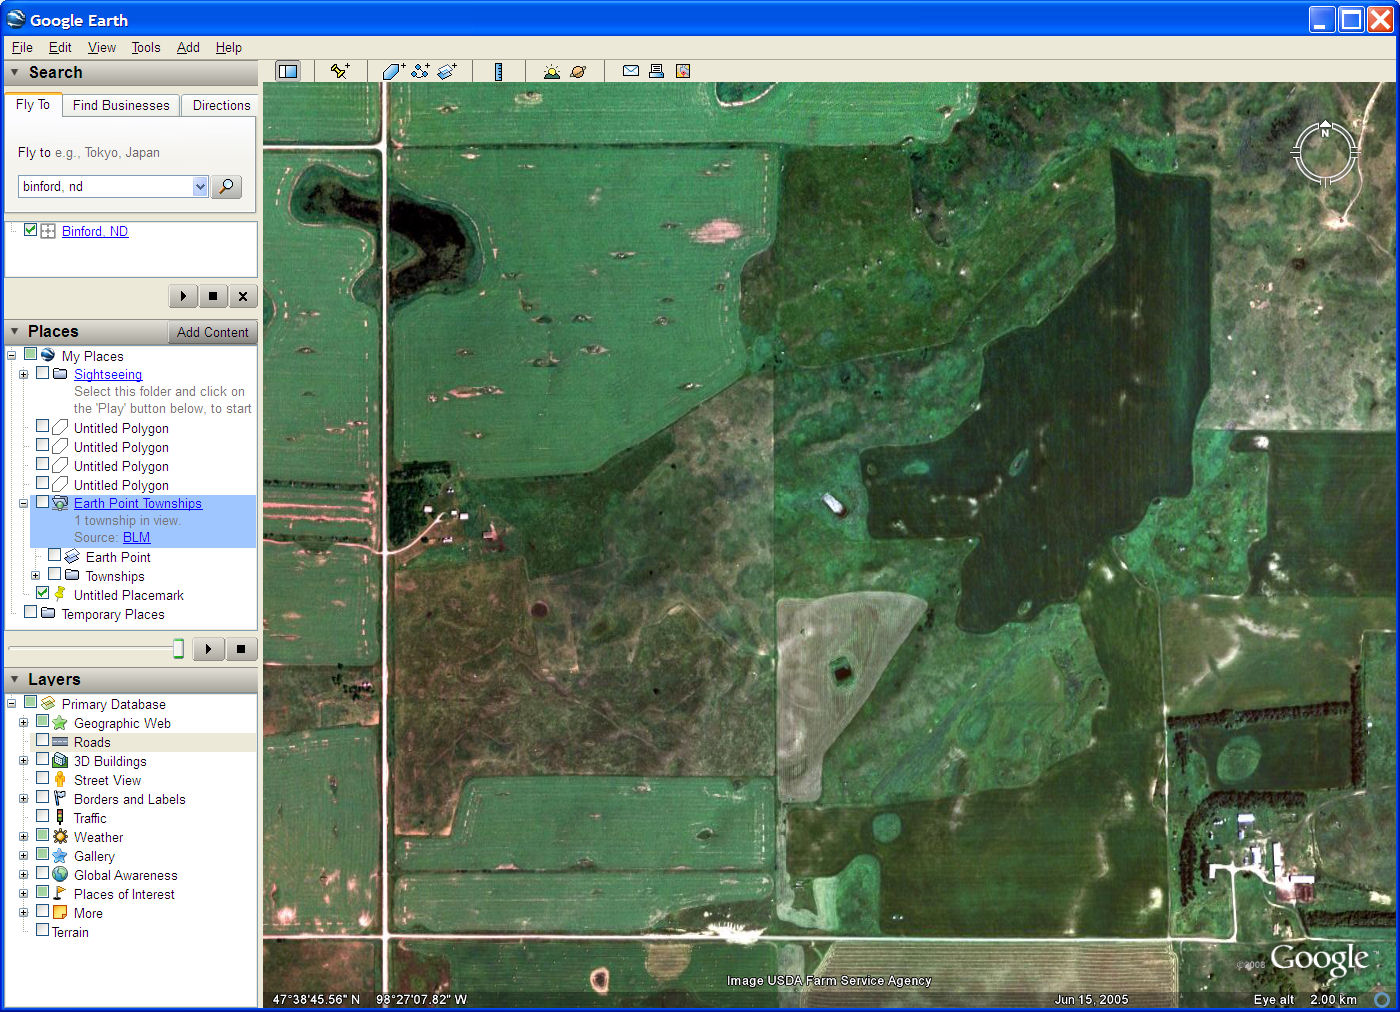Enable the Street View layer checkbox

tap(43, 778)
